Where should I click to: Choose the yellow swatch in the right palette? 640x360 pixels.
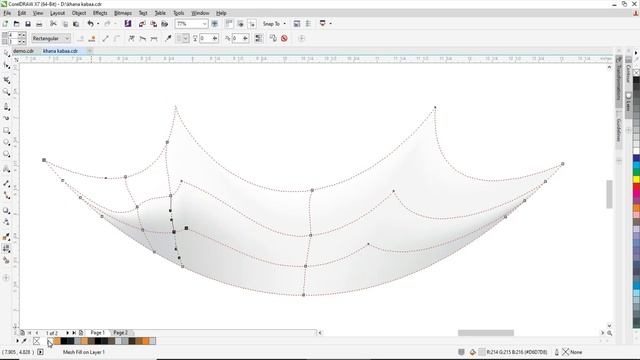click(636, 179)
